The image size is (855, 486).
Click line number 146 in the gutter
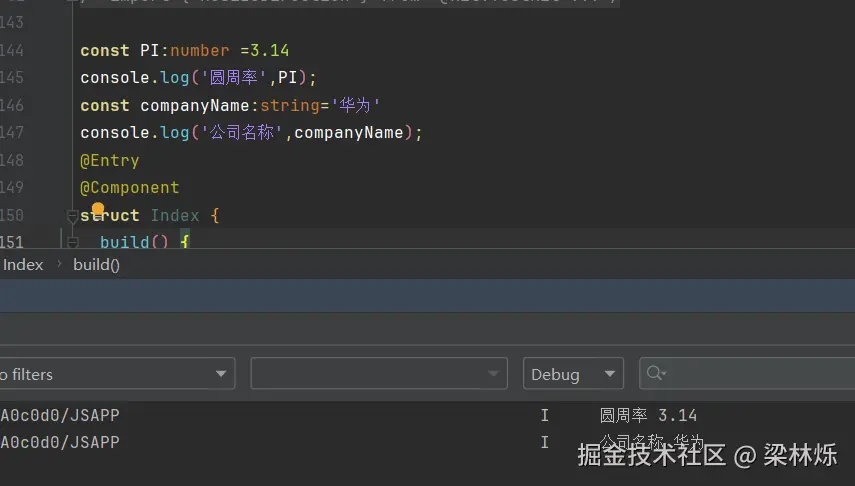tap(11, 105)
